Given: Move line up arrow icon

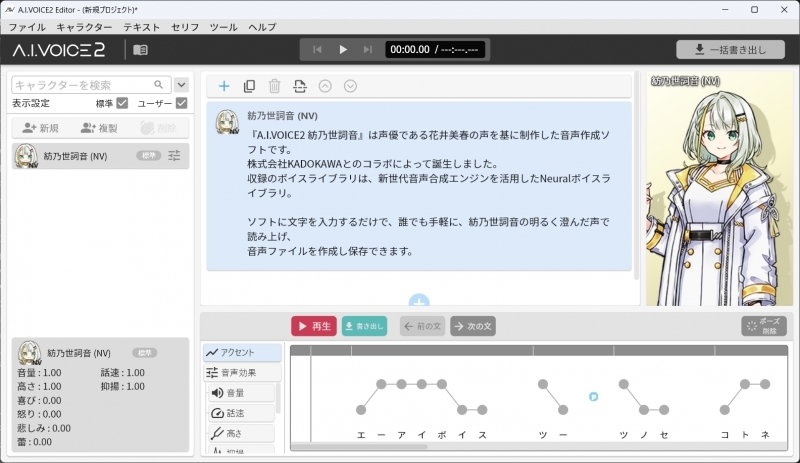Looking at the screenshot, I should point(325,86).
